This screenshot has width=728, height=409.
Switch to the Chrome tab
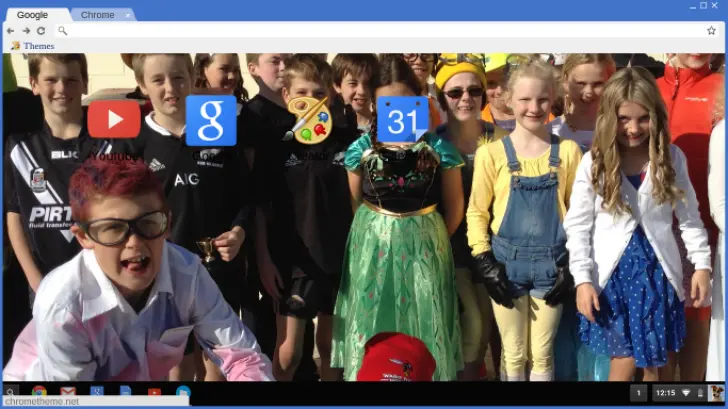[x=98, y=15]
